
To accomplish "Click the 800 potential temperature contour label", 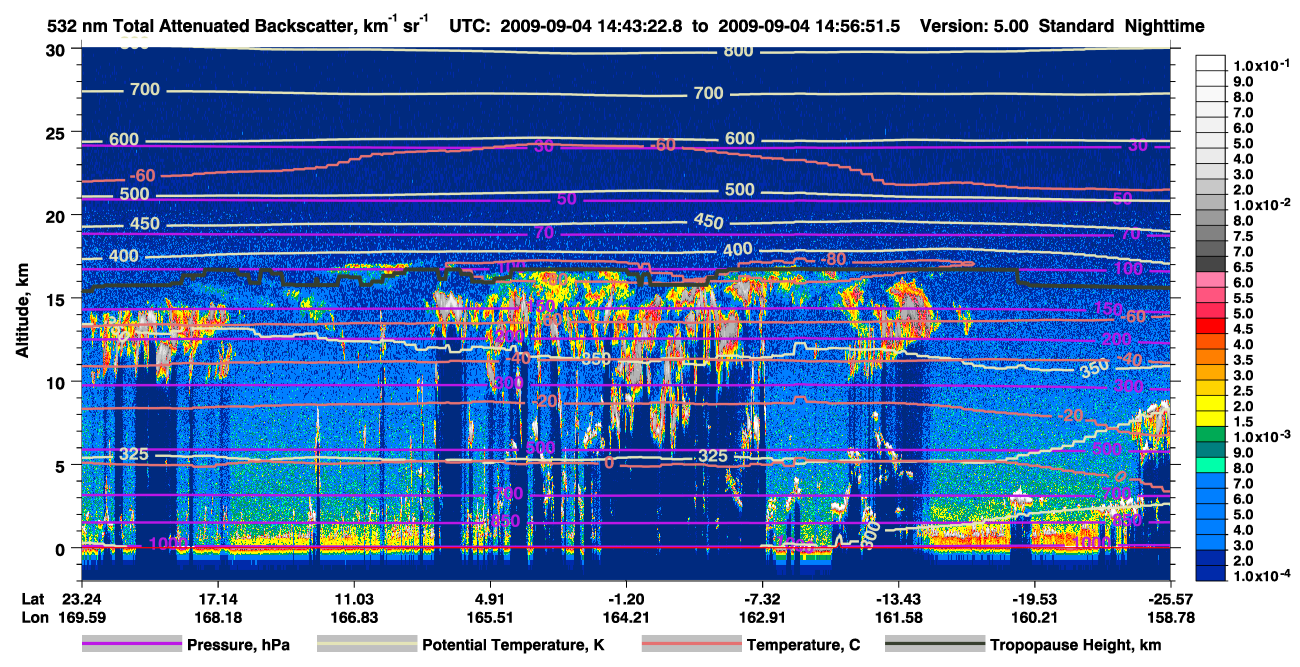I will pos(739,51).
